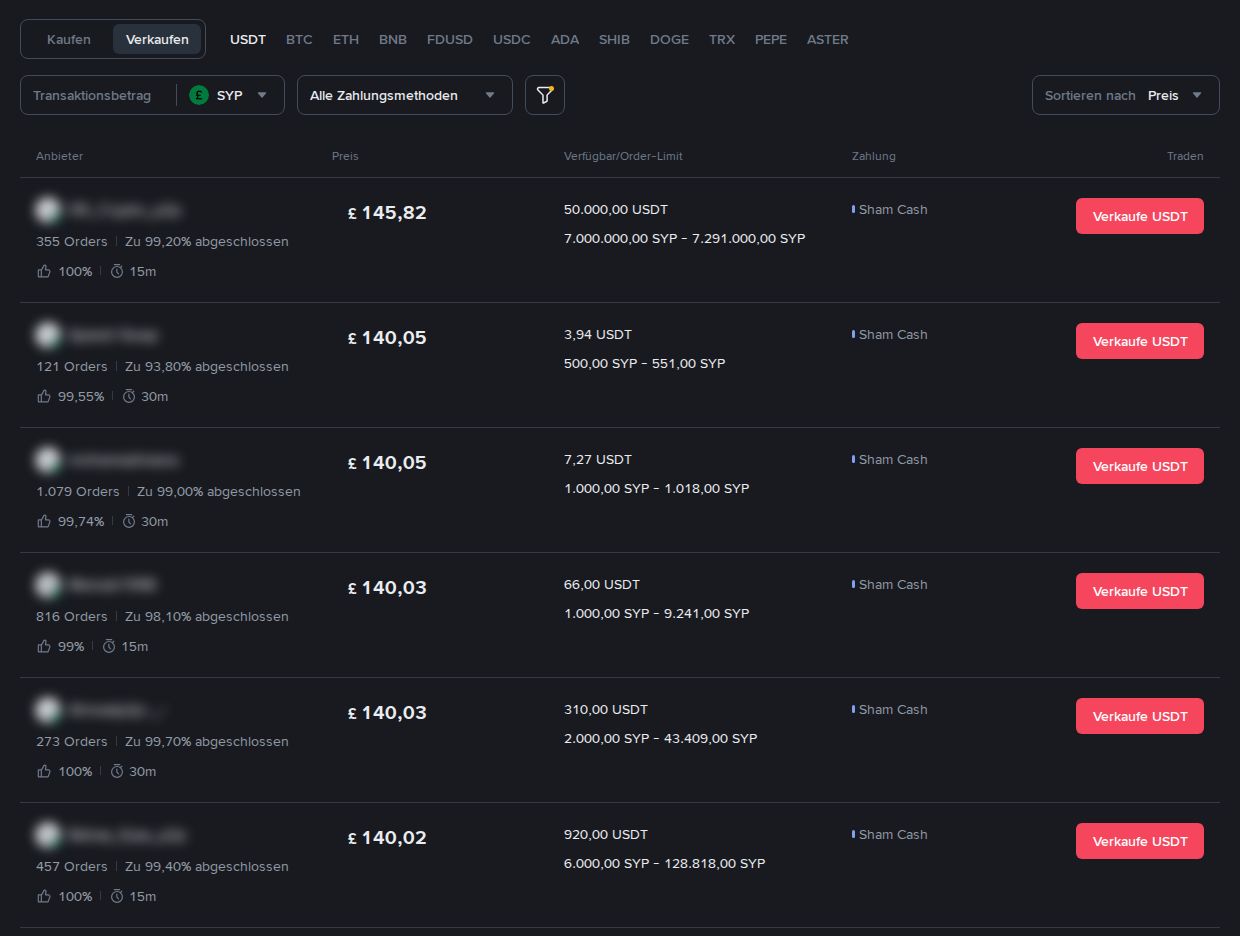The width and height of the screenshot is (1240, 936).
Task: Expand Alle Zahlungsmethoden dropdown
Action: point(404,95)
